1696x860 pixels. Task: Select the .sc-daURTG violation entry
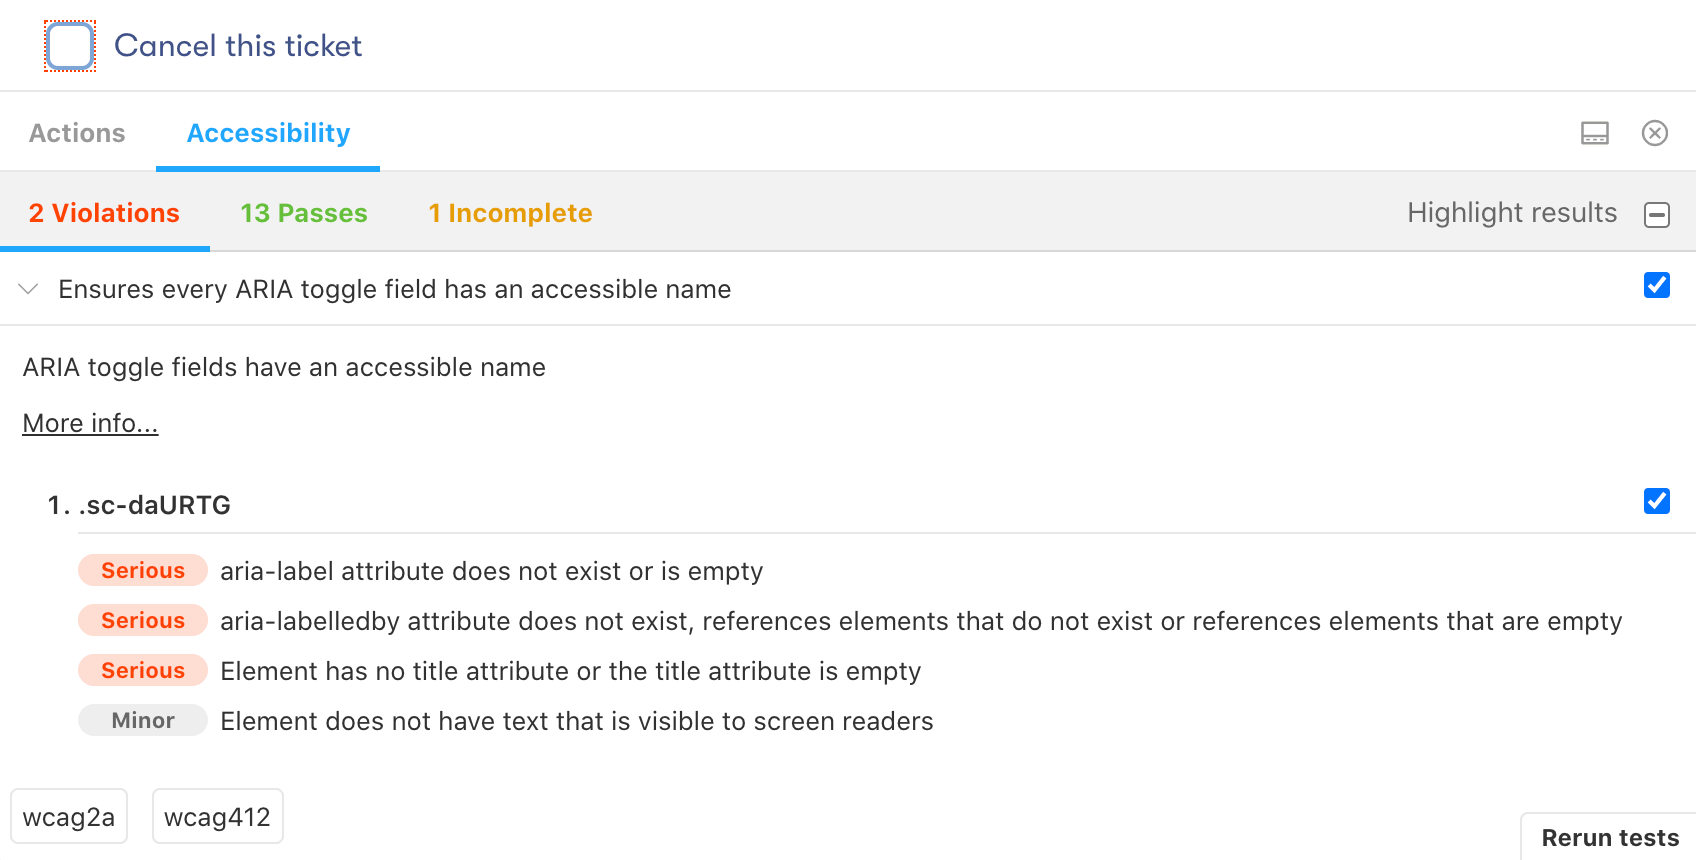pos(154,505)
